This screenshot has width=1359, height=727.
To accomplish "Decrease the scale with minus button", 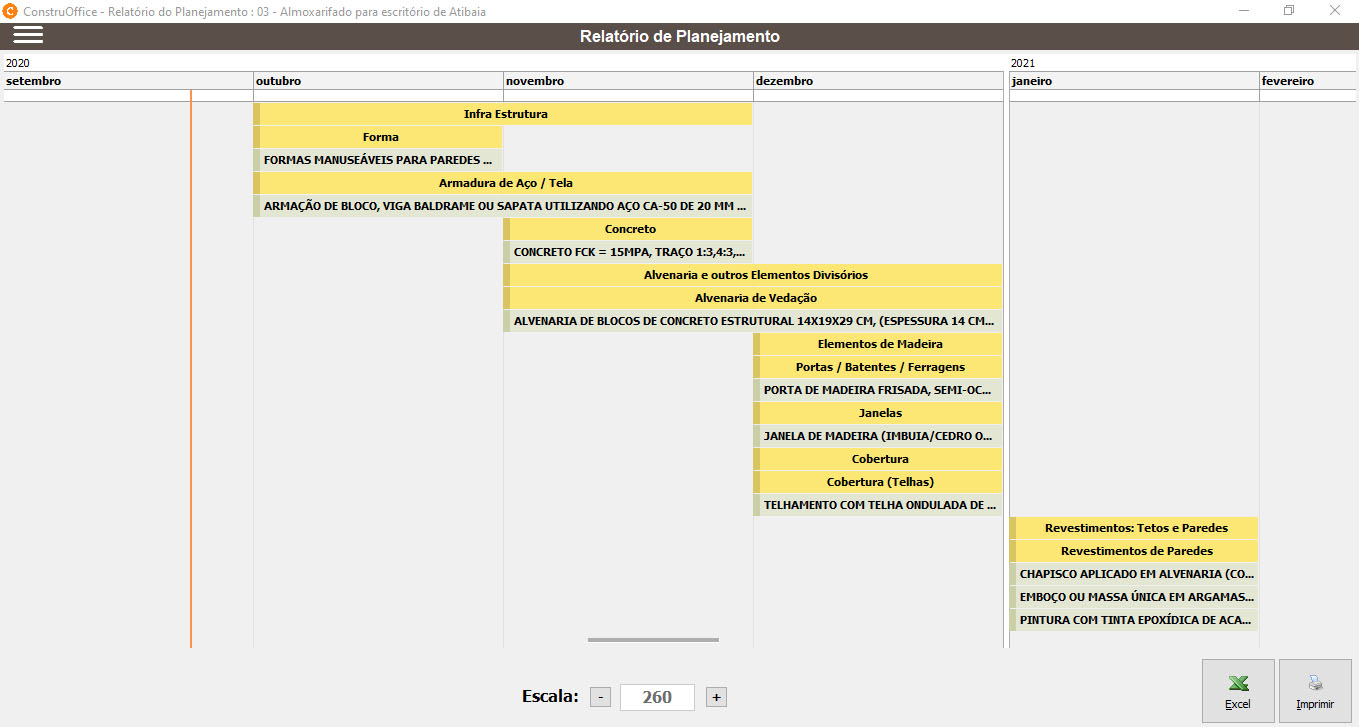I will point(600,697).
